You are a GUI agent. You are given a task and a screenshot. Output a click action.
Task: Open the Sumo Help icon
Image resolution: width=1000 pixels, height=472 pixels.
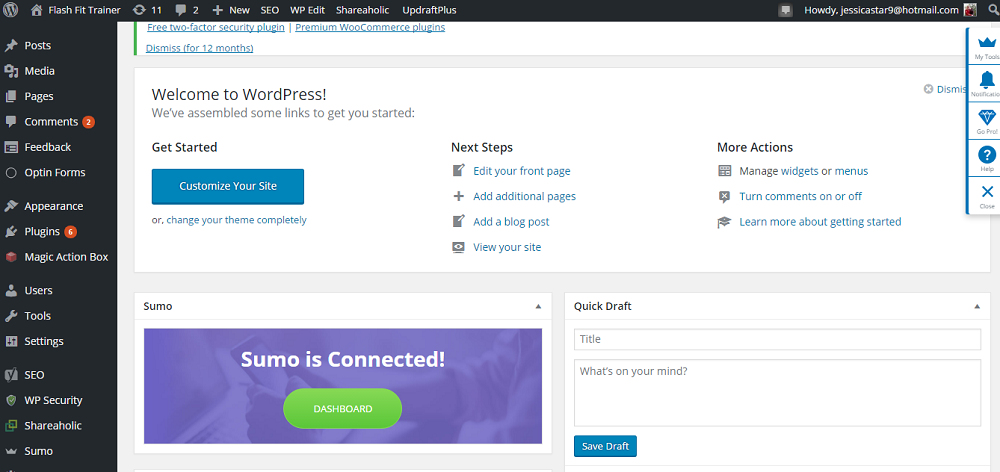click(986, 159)
